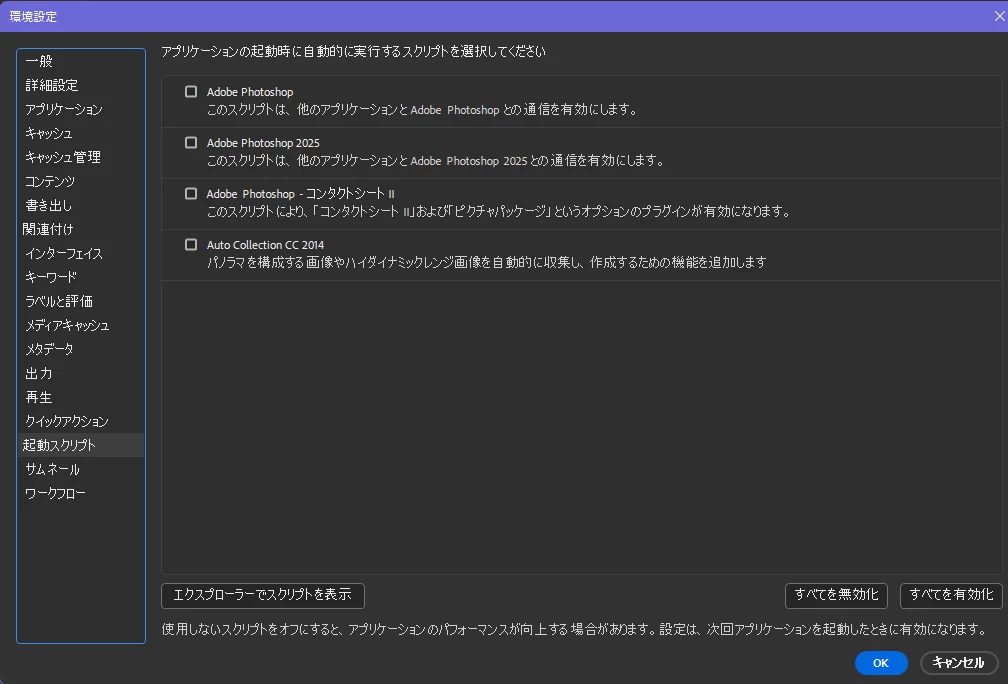Select メディアキャッシュ category
1008x684 pixels.
[x=81, y=325]
